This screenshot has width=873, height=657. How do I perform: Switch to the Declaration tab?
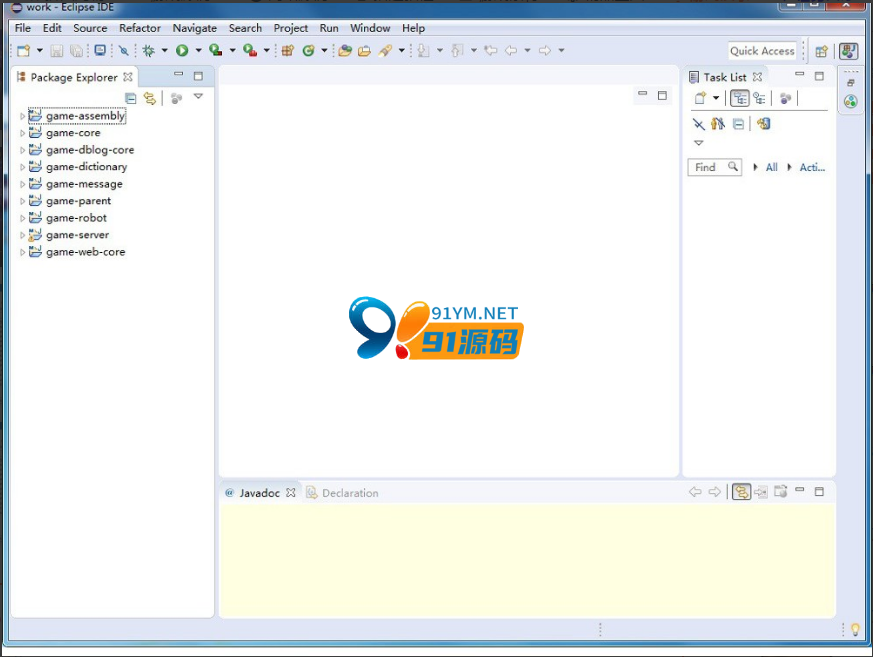342,493
